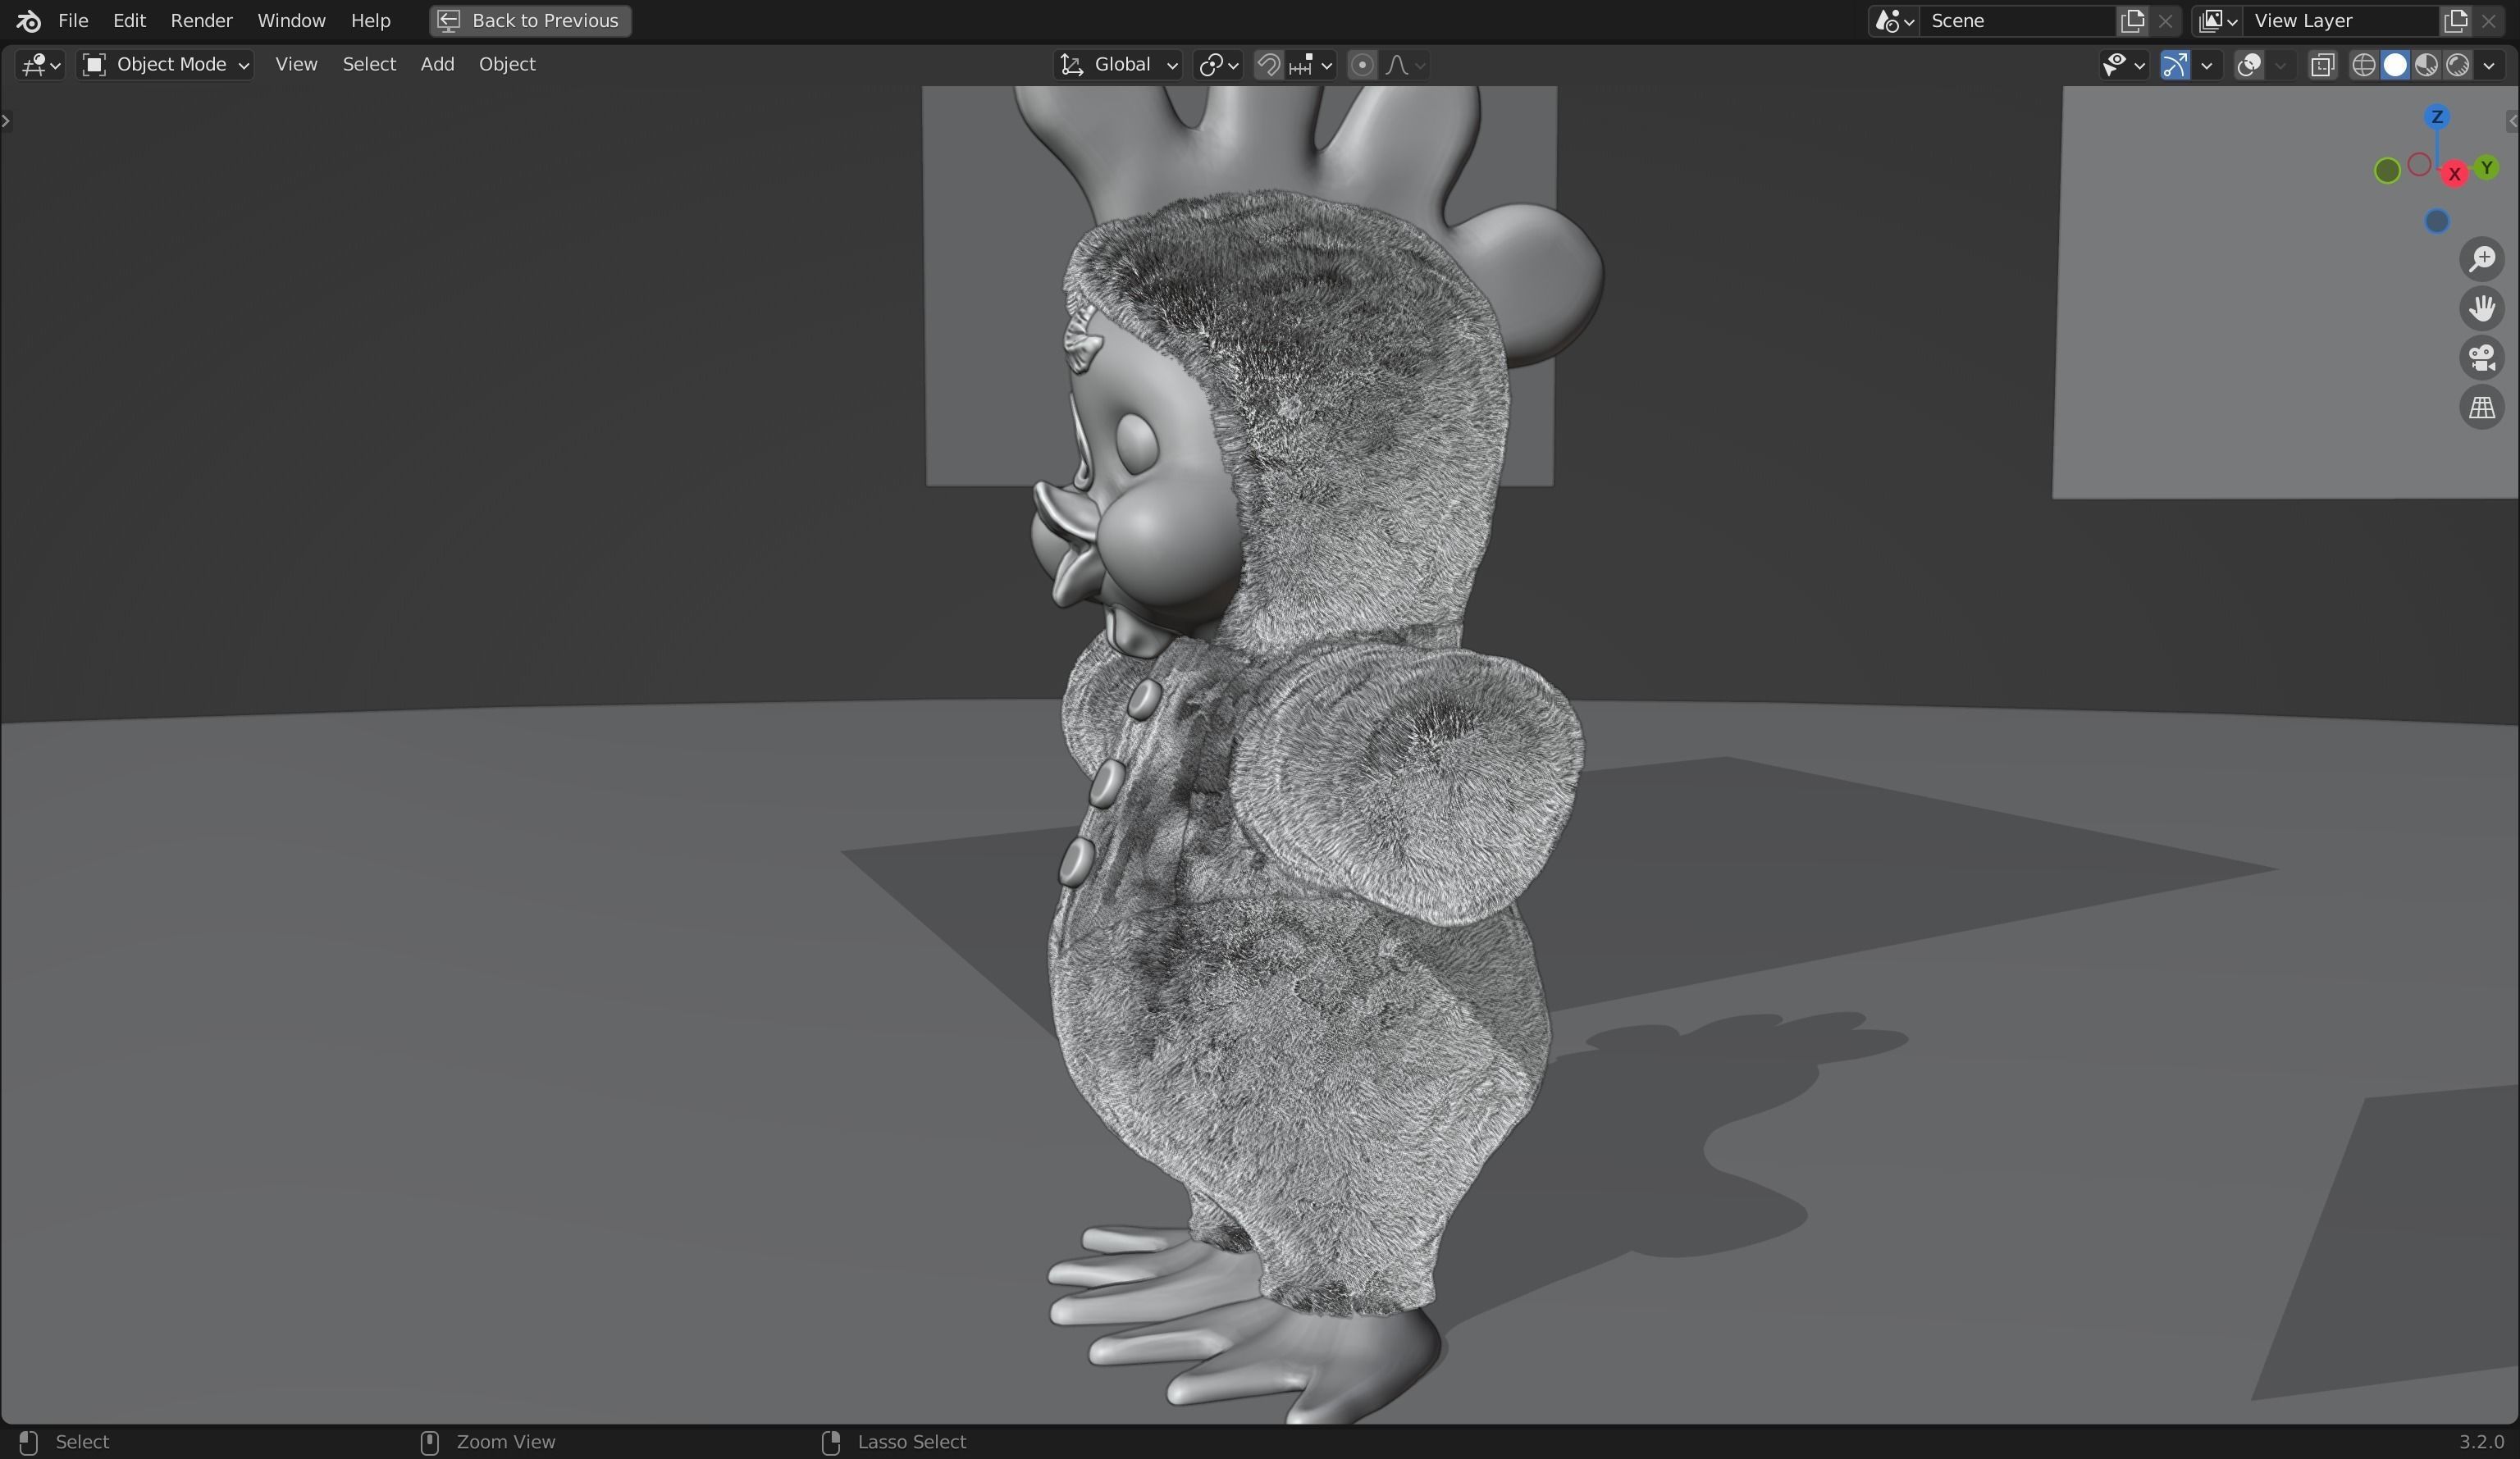Click the Lasso Select status bar hint
Screen dimensions: 2520x1459
point(911,1442)
